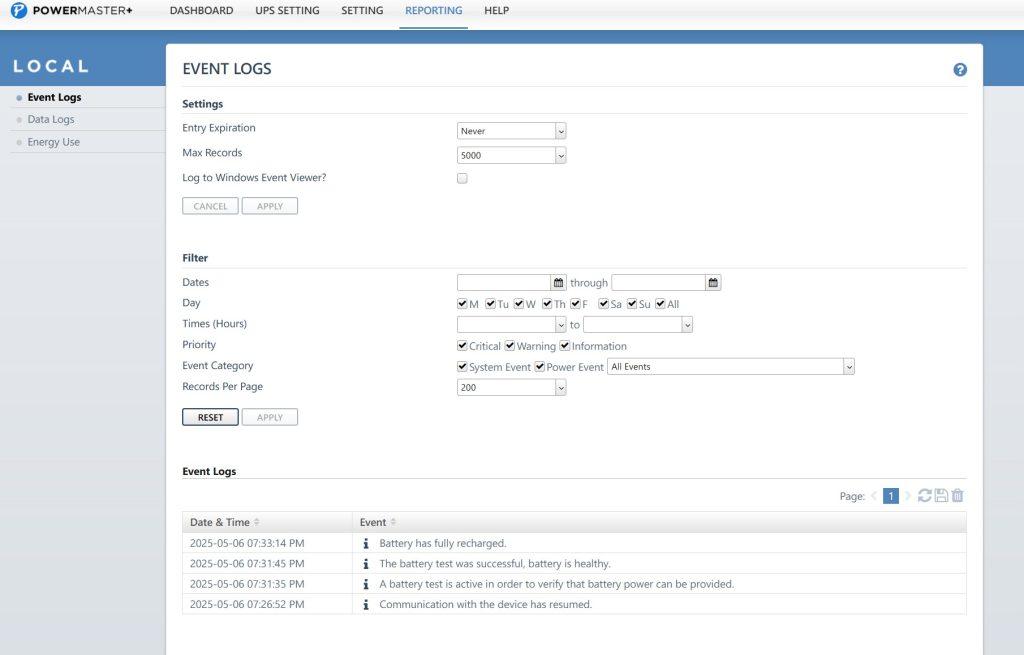Select Data Logs in sidebar
1024x655 pixels.
coord(51,120)
